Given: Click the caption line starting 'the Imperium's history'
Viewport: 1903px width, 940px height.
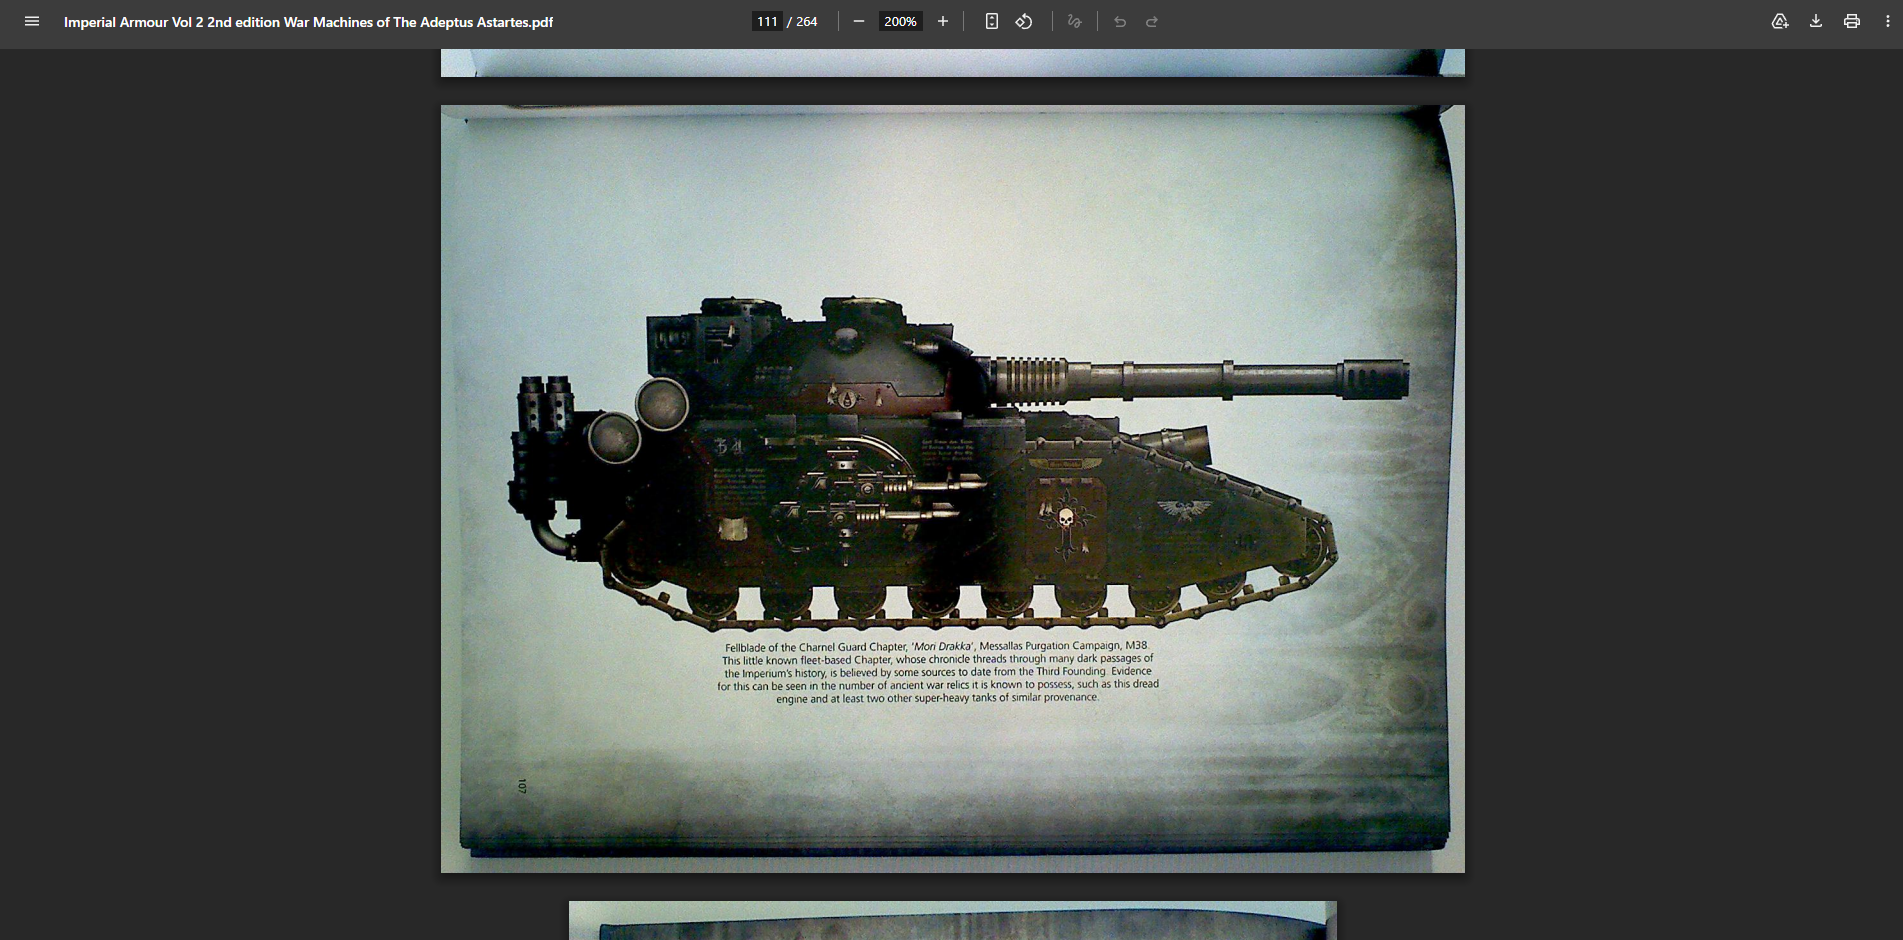Looking at the screenshot, I should pos(938,673).
